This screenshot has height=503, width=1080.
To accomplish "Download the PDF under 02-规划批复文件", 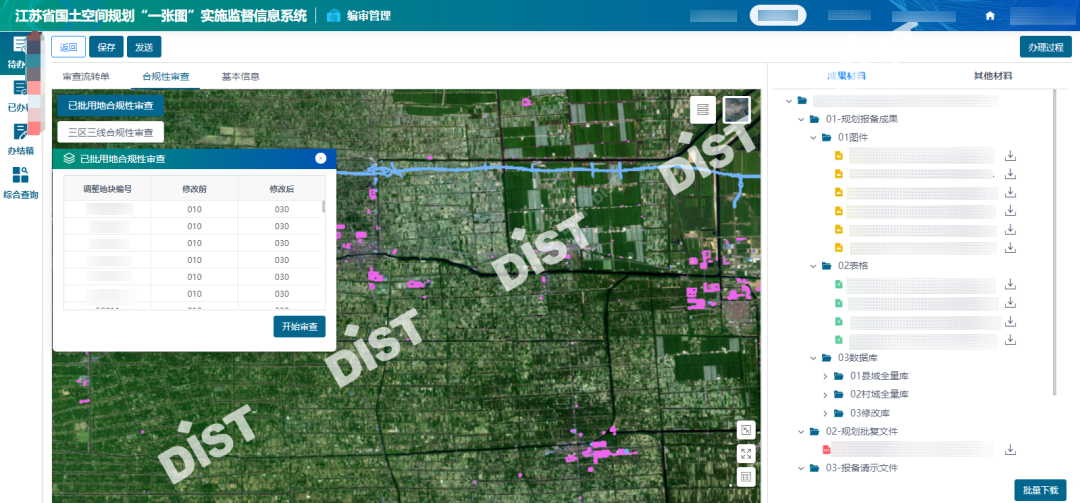I will point(1010,449).
